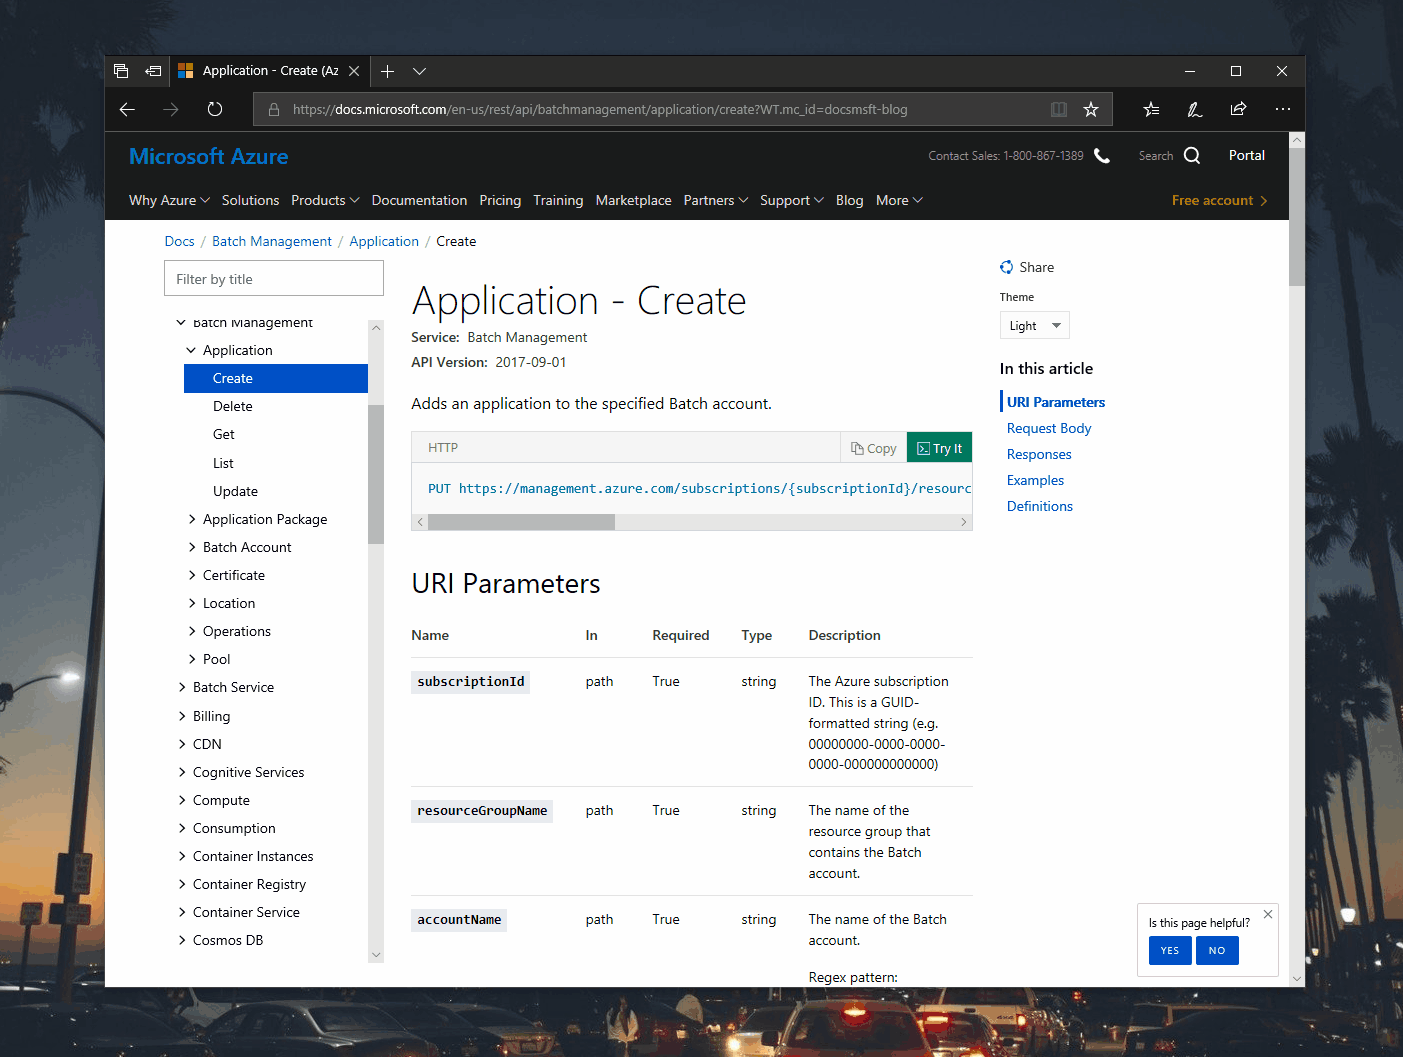Expand Certificate tree node

coord(192,576)
